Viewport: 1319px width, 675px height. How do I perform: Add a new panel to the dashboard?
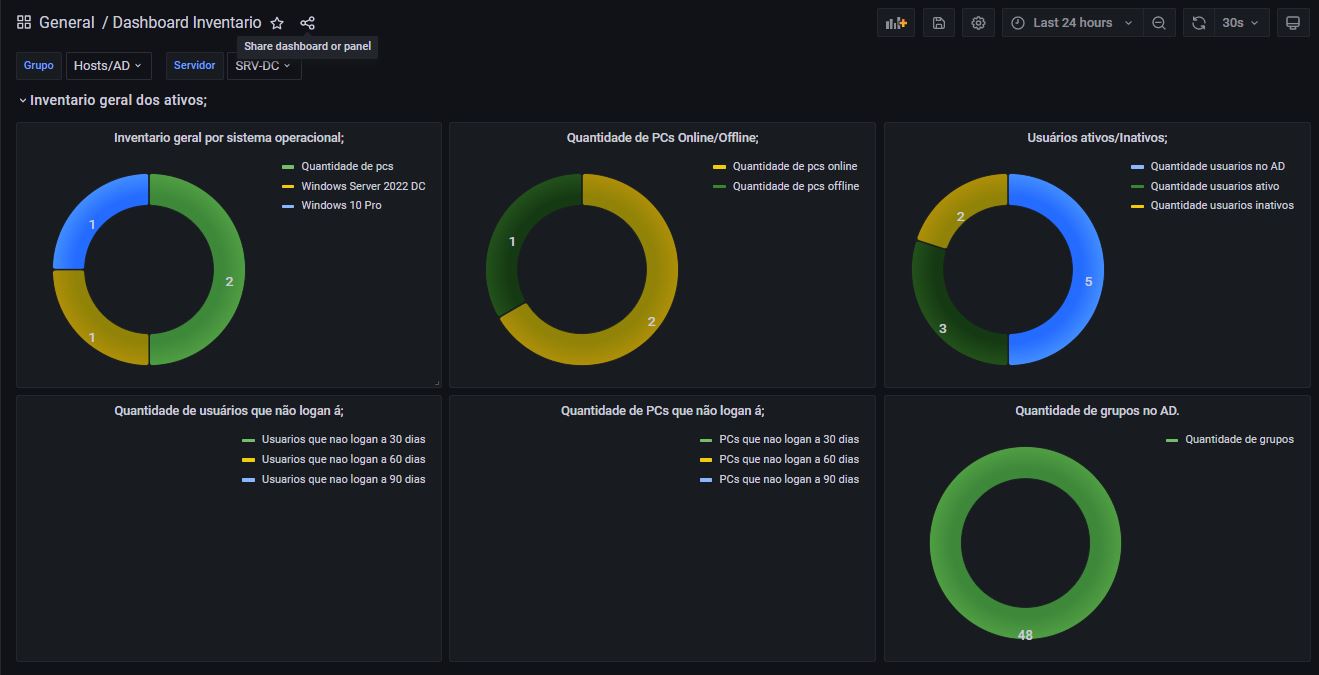coord(895,23)
